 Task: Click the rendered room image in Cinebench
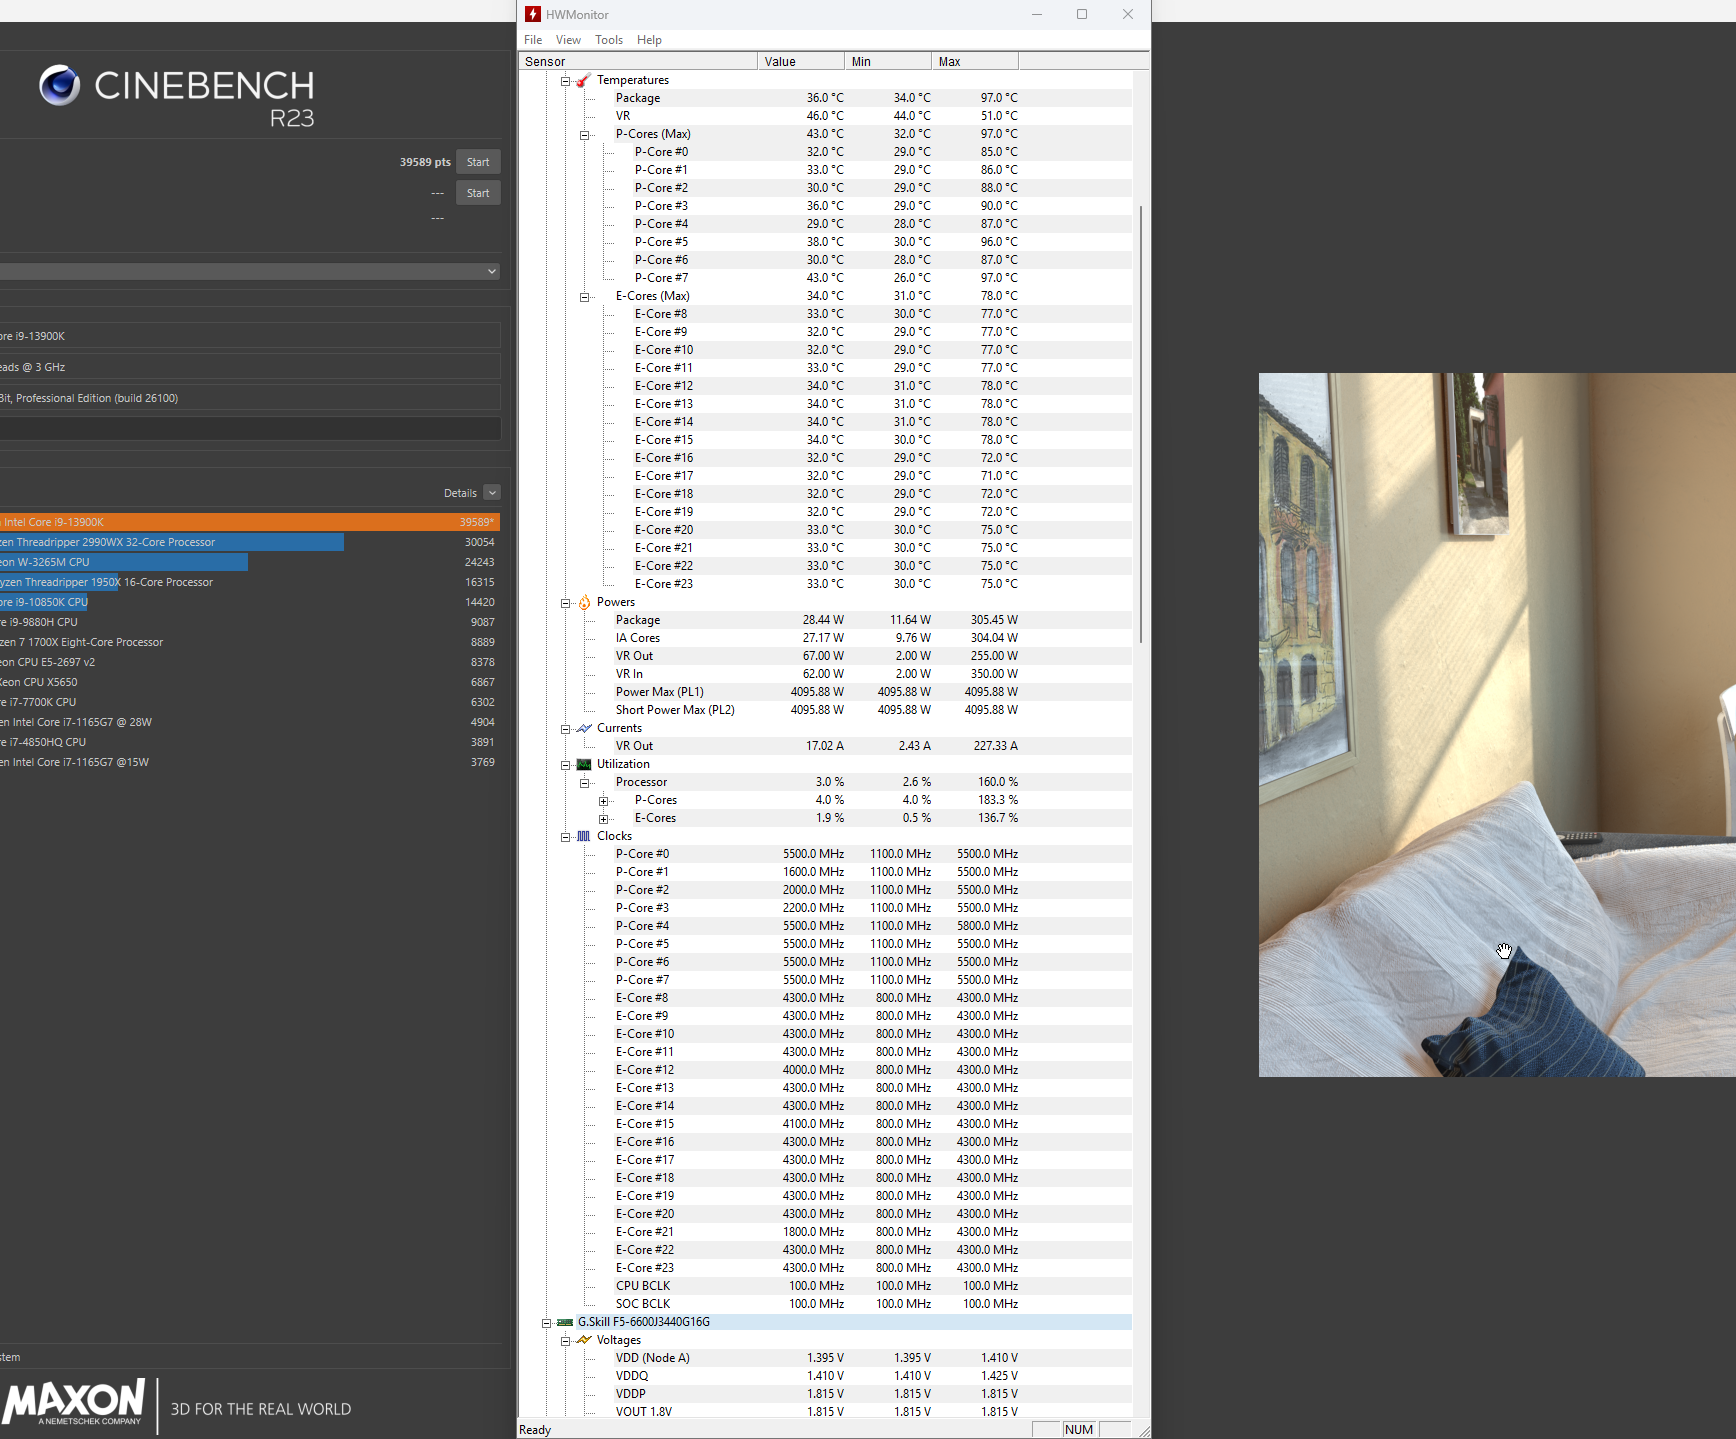tap(1497, 725)
